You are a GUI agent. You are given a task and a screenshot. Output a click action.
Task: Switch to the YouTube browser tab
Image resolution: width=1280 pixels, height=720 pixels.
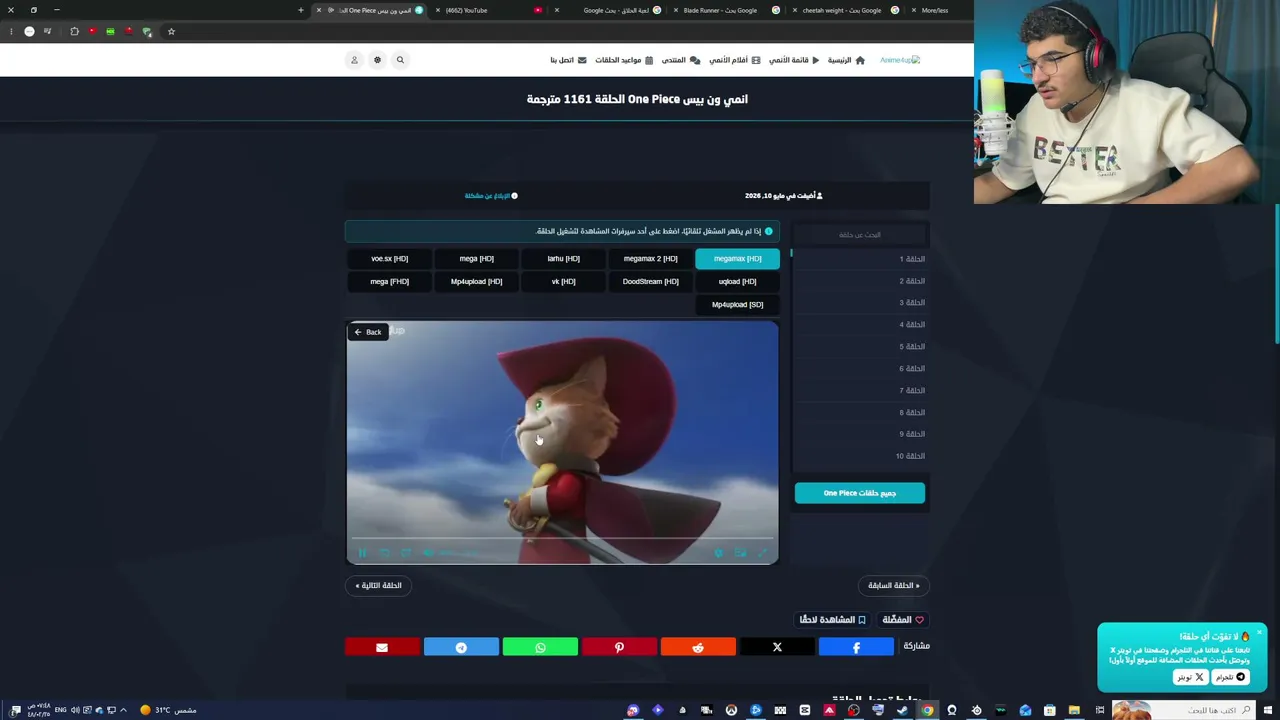click(x=490, y=10)
